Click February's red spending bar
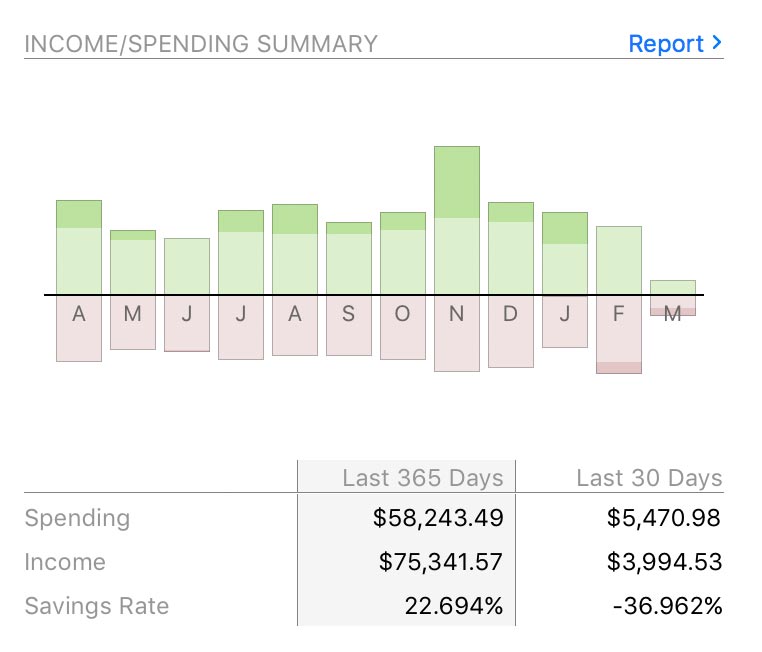The image size is (762, 652). click(x=619, y=335)
